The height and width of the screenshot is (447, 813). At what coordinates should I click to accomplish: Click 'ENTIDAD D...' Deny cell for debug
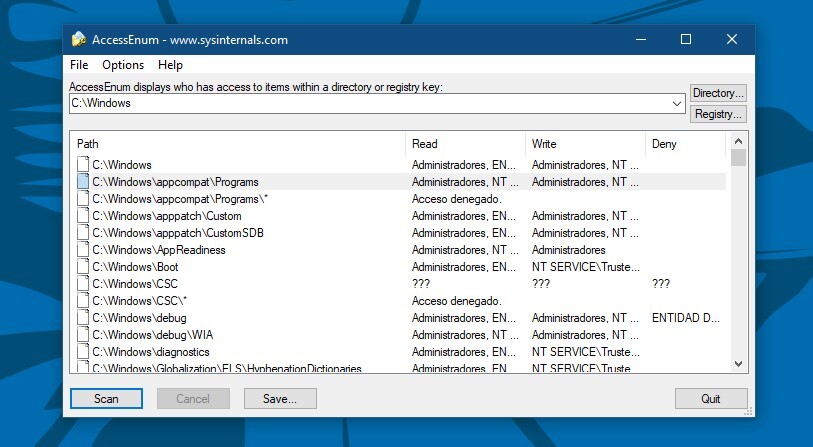685,318
